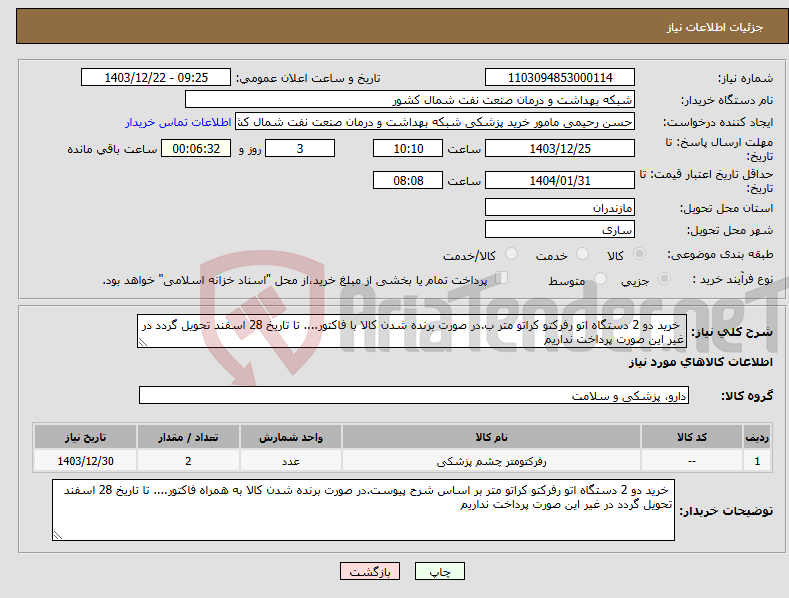Click the رفرکتومتر چشم پزشکی item cell
This screenshot has height=598, width=789.
coord(491,461)
